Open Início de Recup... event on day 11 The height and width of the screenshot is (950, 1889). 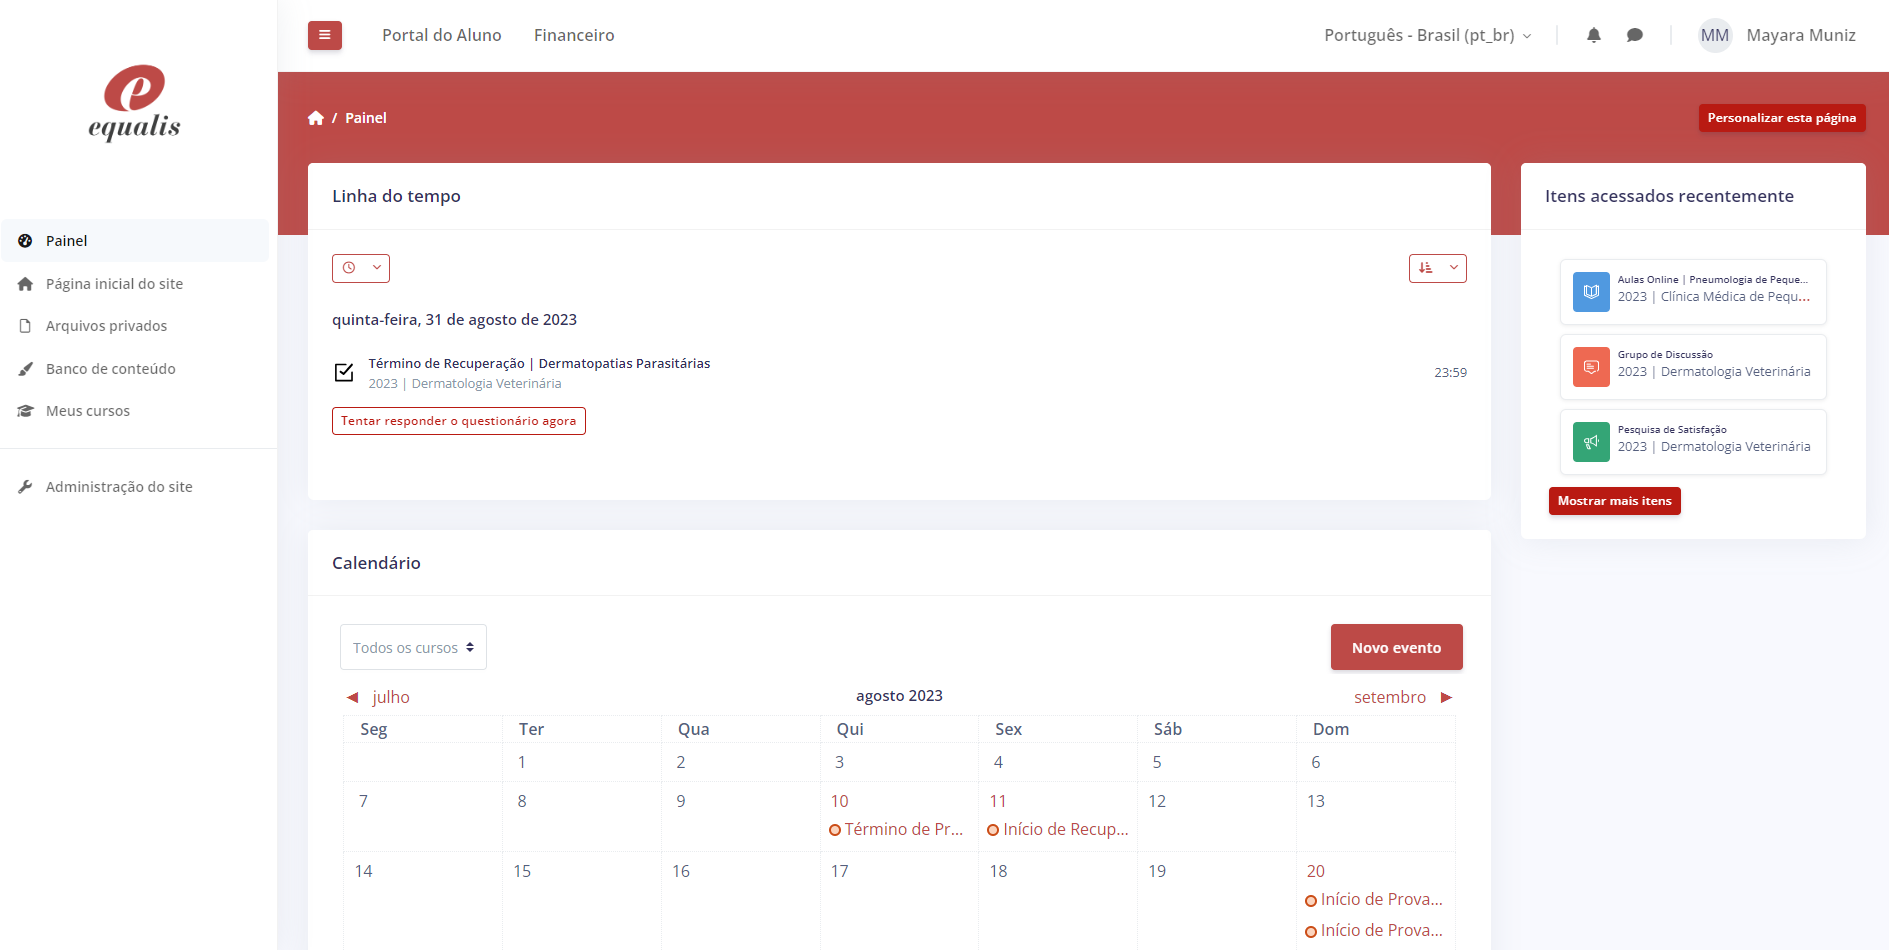1064,829
